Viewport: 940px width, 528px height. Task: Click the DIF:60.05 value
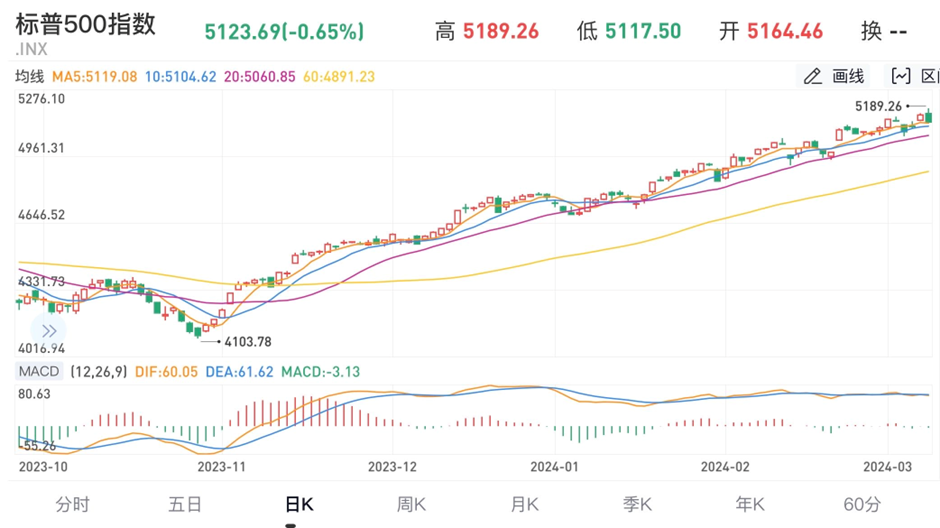(x=166, y=372)
